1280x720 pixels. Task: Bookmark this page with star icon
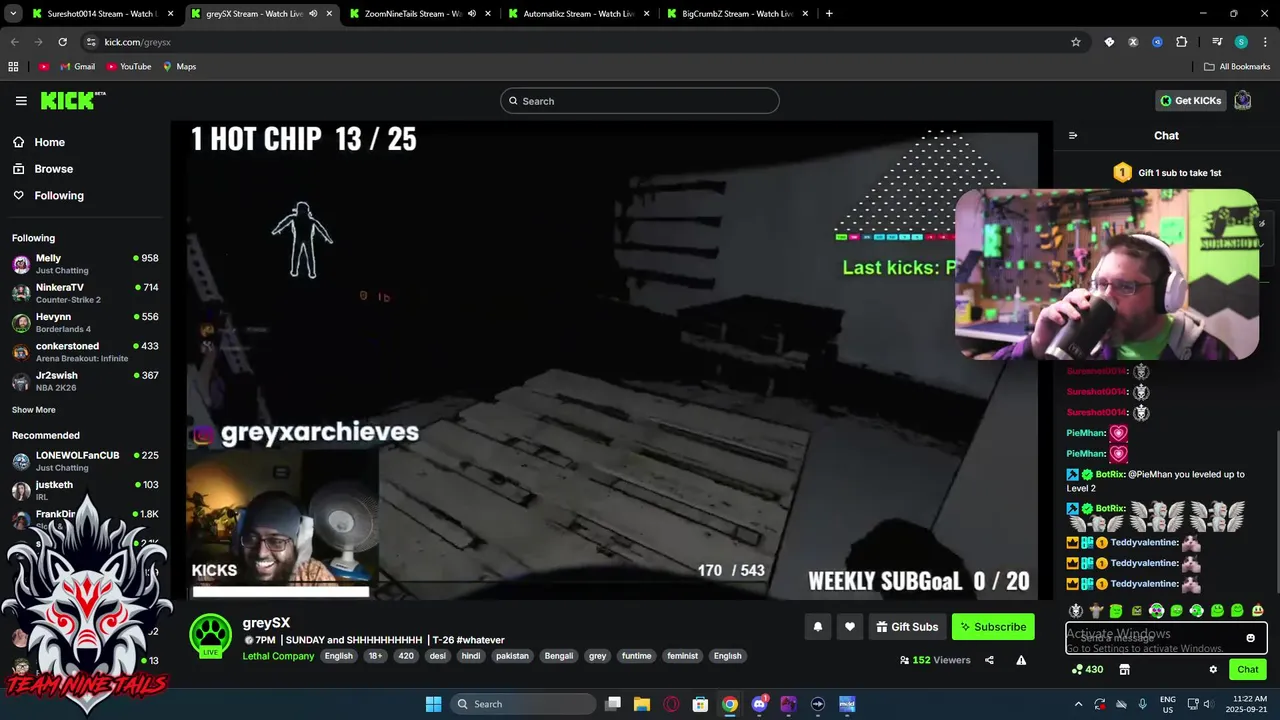tap(1076, 42)
